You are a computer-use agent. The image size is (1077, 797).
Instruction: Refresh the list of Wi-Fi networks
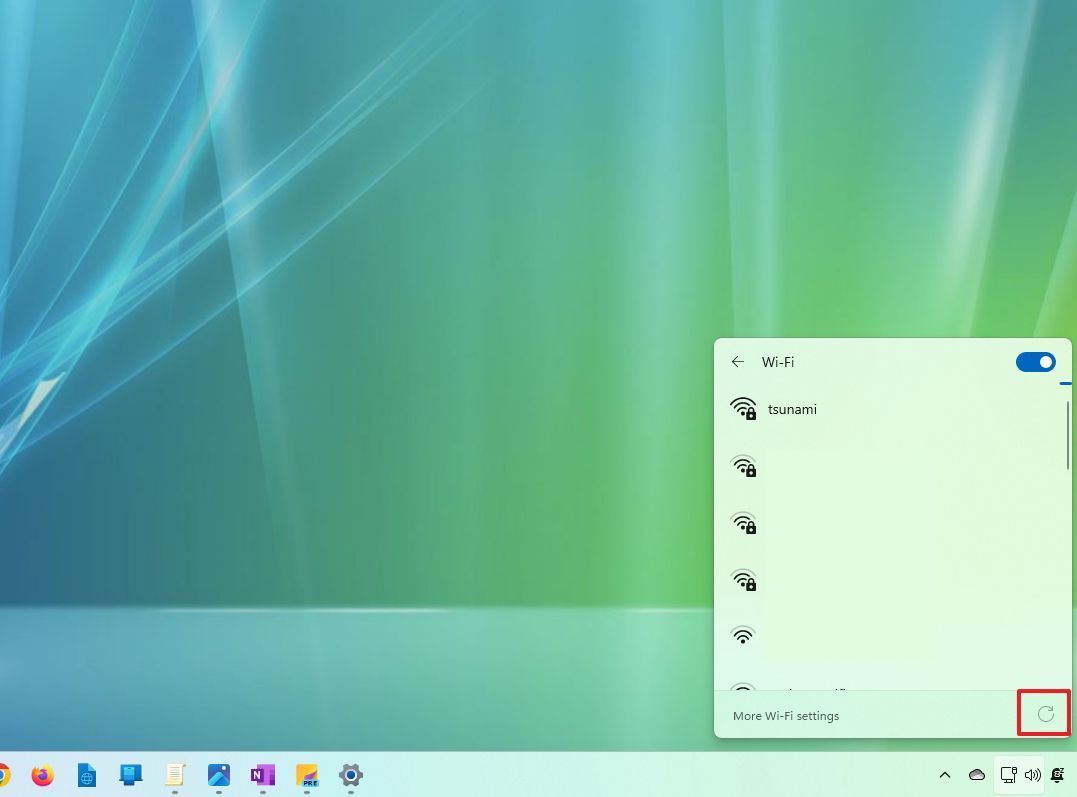1044,714
